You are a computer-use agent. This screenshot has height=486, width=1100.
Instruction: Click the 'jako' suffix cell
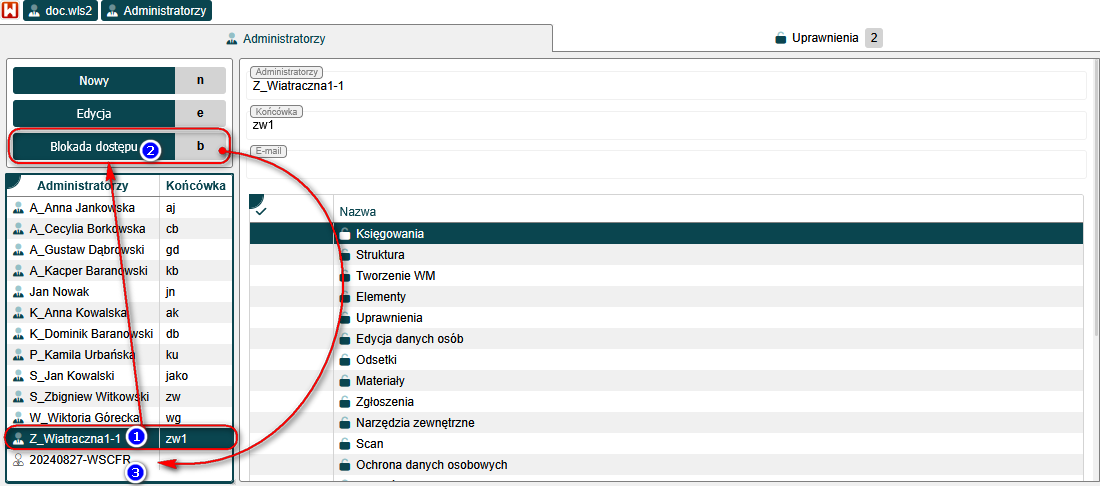196,376
